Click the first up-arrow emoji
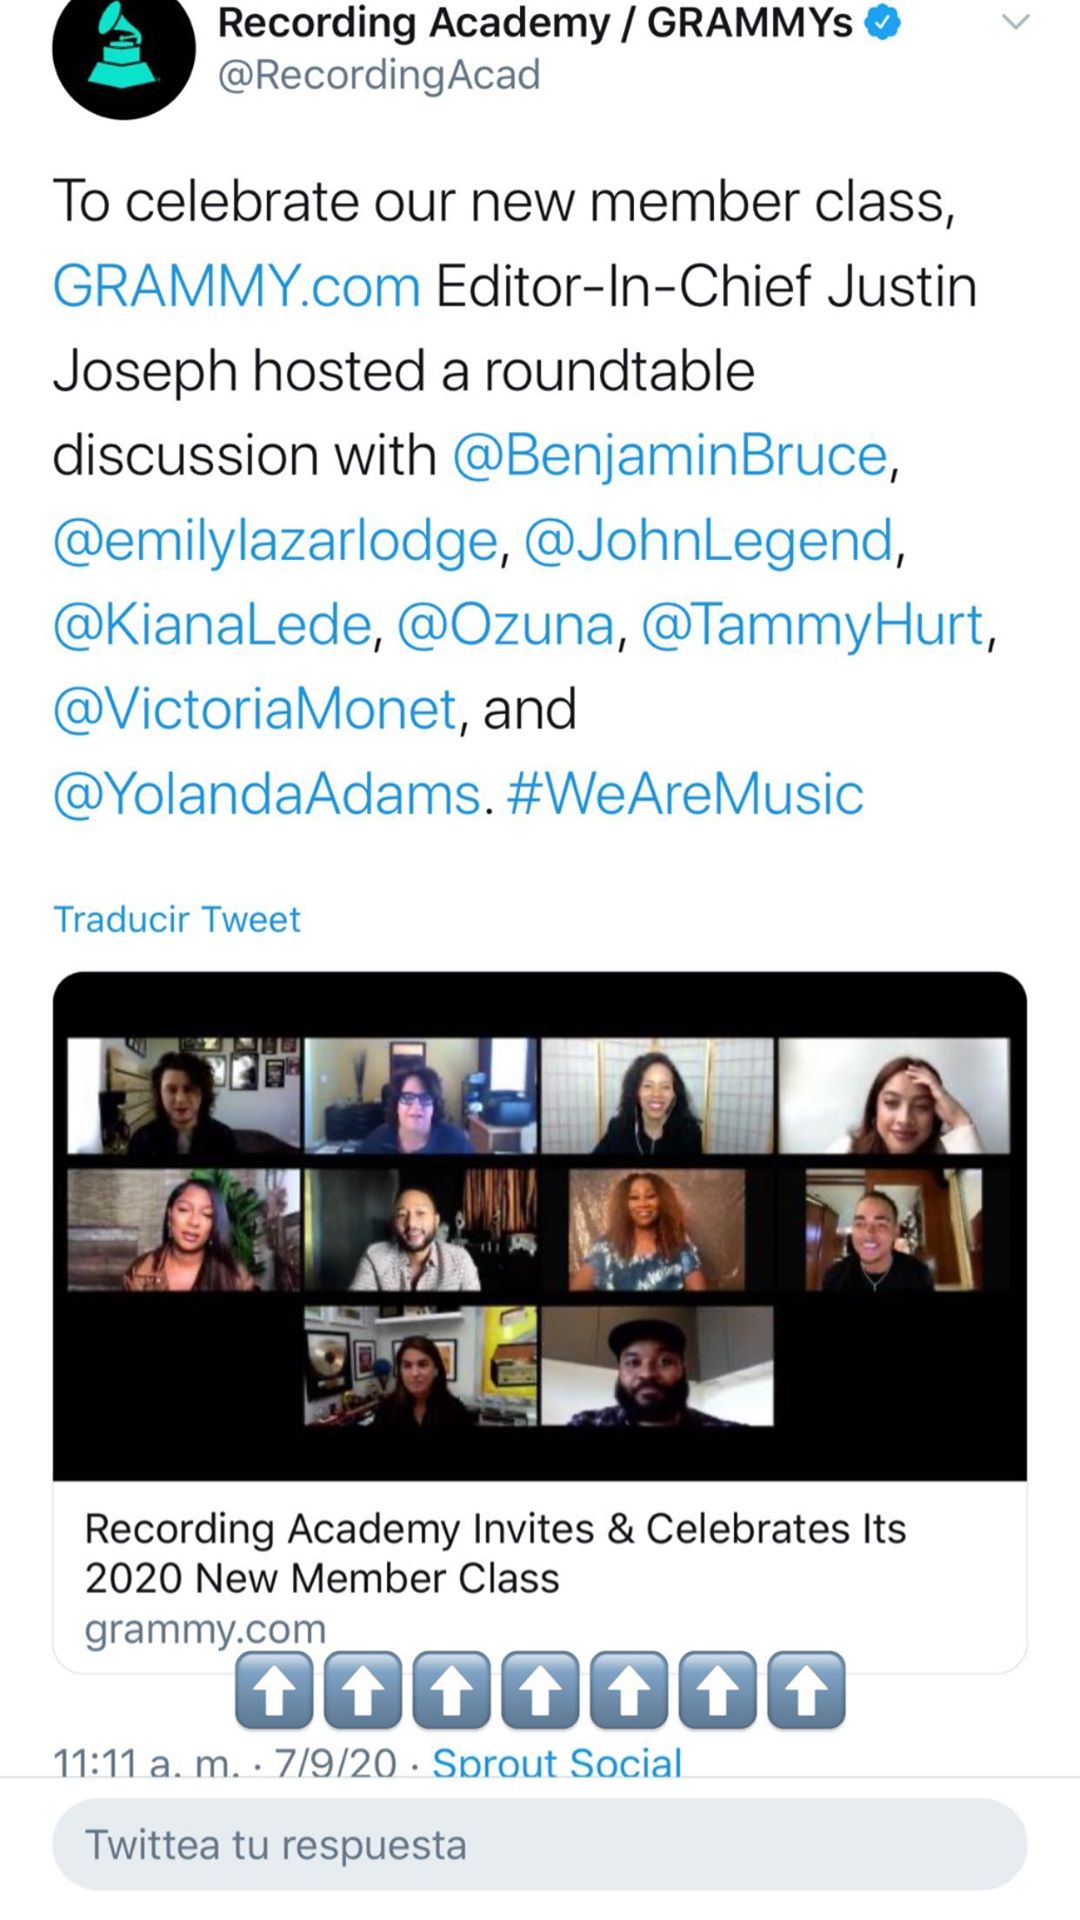The height and width of the screenshot is (1920, 1080). coord(274,1690)
